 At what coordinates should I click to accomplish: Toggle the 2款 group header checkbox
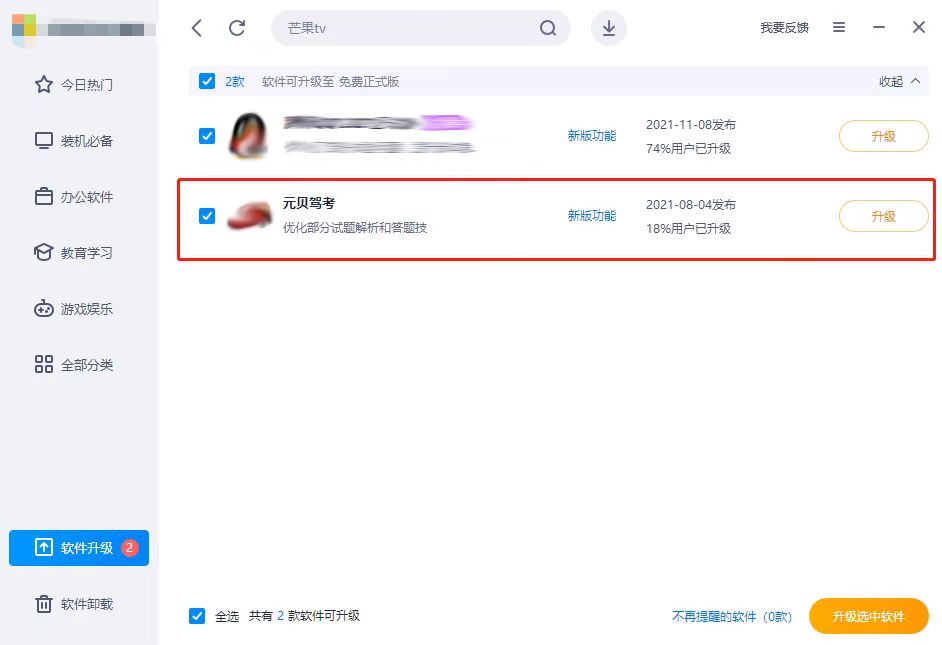(207, 81)
